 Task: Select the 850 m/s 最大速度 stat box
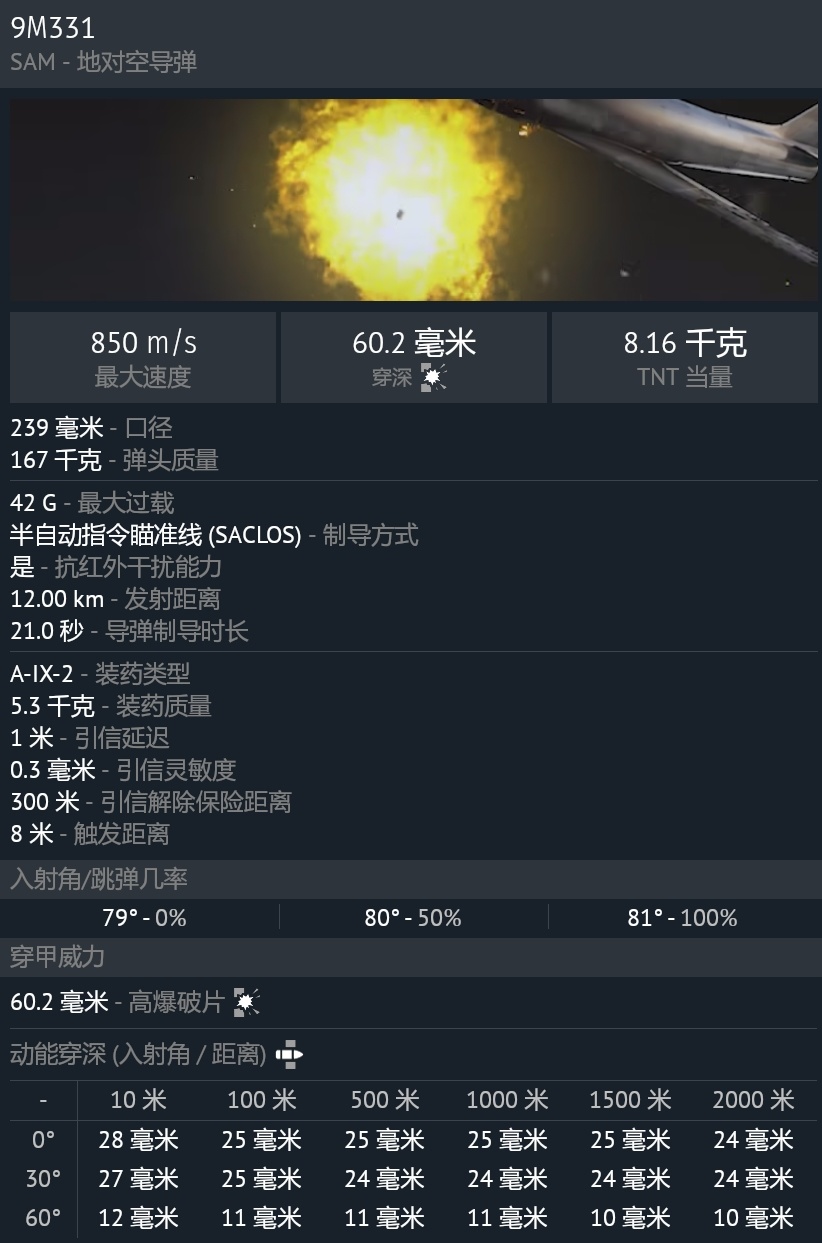coord(143,357)
